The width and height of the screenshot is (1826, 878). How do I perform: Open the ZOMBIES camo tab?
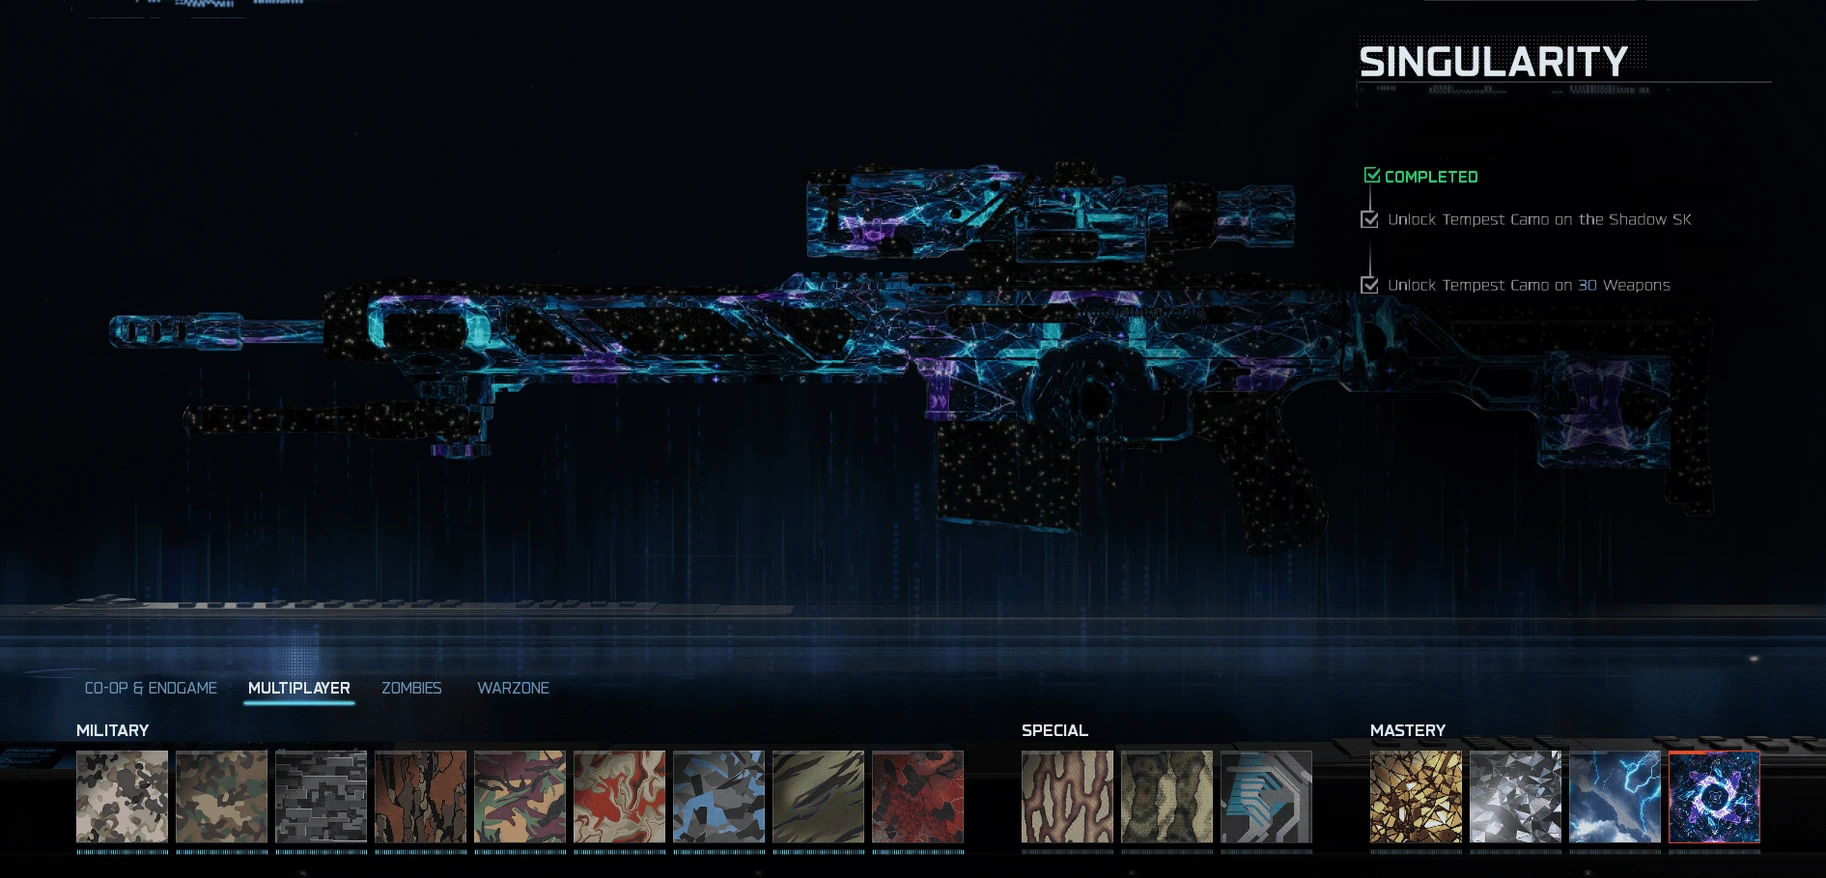point(412,688)
